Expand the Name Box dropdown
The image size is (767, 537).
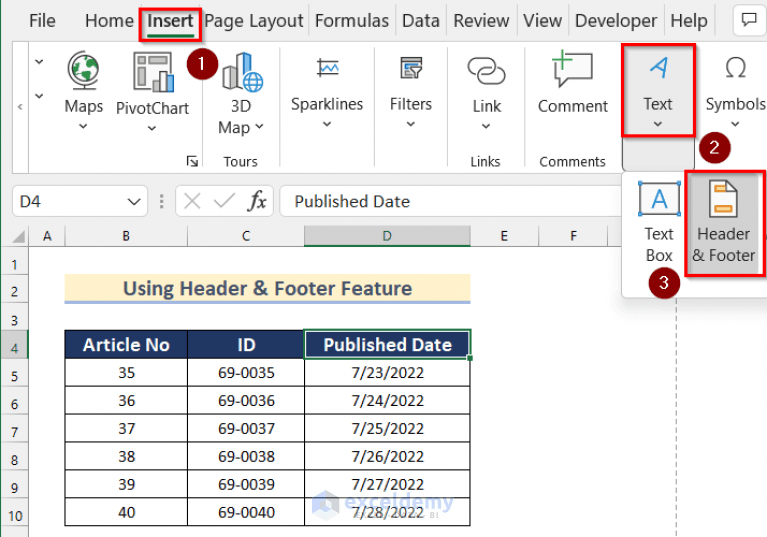click(134, 201)
